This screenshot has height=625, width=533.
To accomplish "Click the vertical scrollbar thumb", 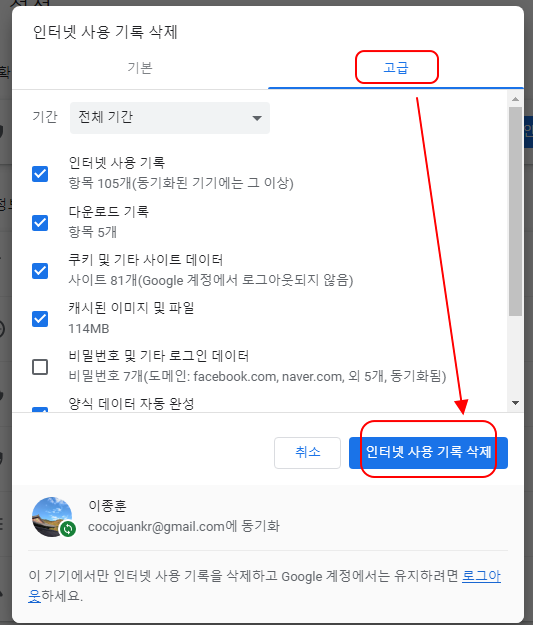I will (515, 211).
